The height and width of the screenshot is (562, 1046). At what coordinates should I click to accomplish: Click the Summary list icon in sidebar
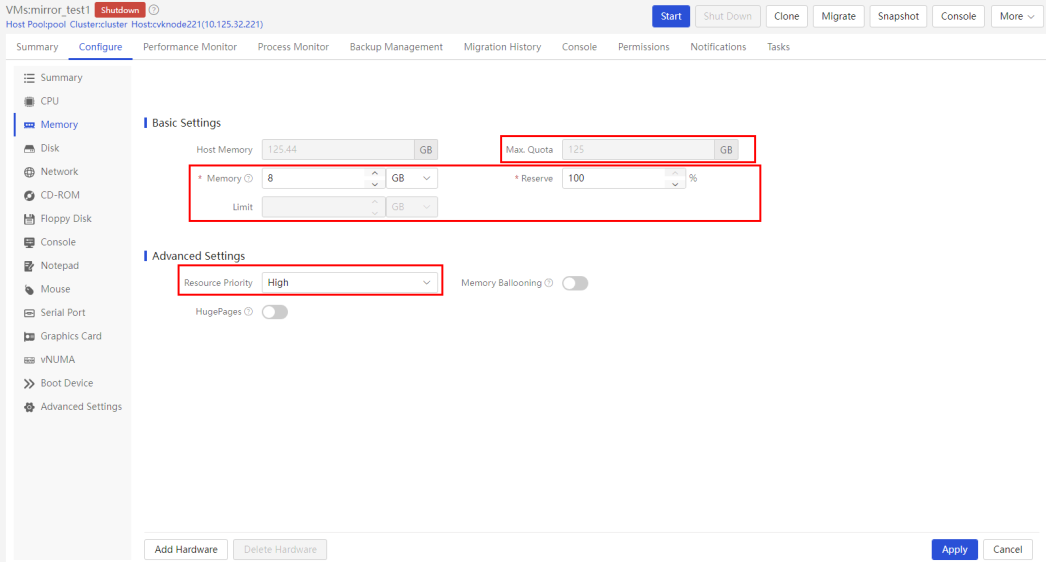tap(29, 78)
